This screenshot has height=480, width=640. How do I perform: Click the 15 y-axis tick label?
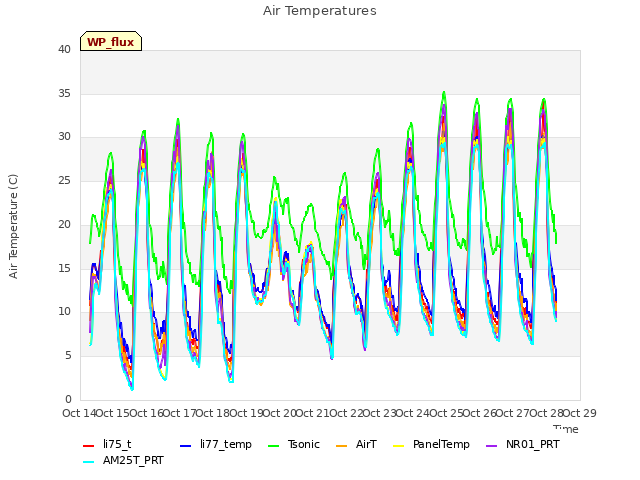click(x=64, y=268)
